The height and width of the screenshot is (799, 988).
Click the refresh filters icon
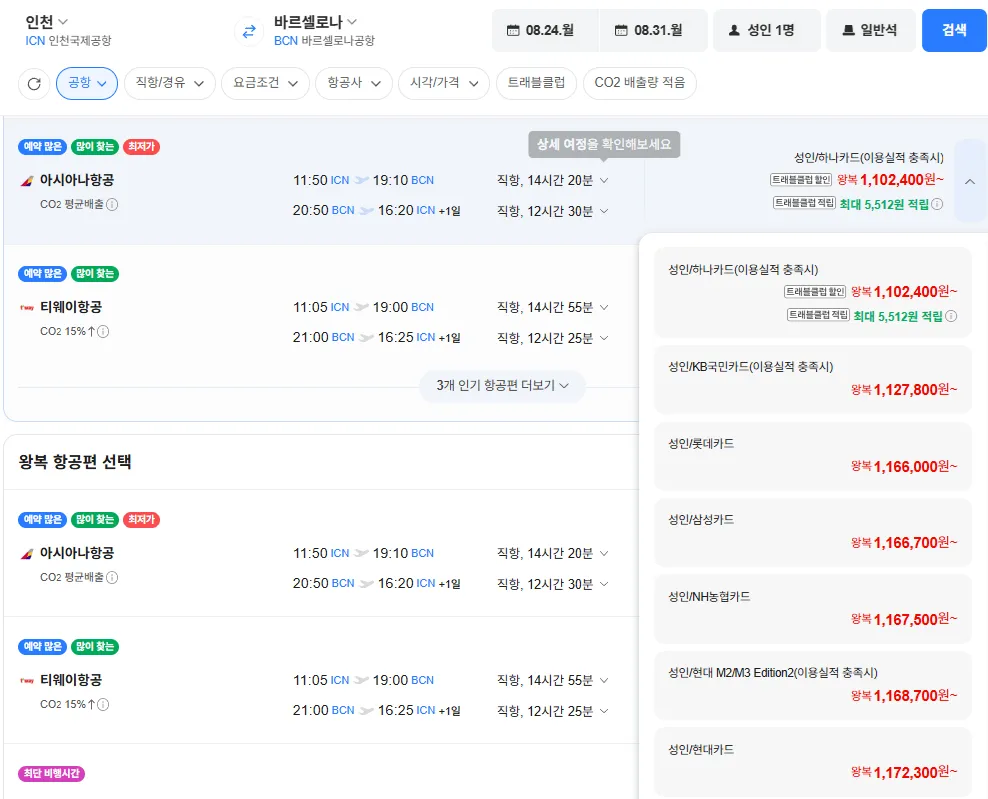pyautogui.click(x=34, y=84)
